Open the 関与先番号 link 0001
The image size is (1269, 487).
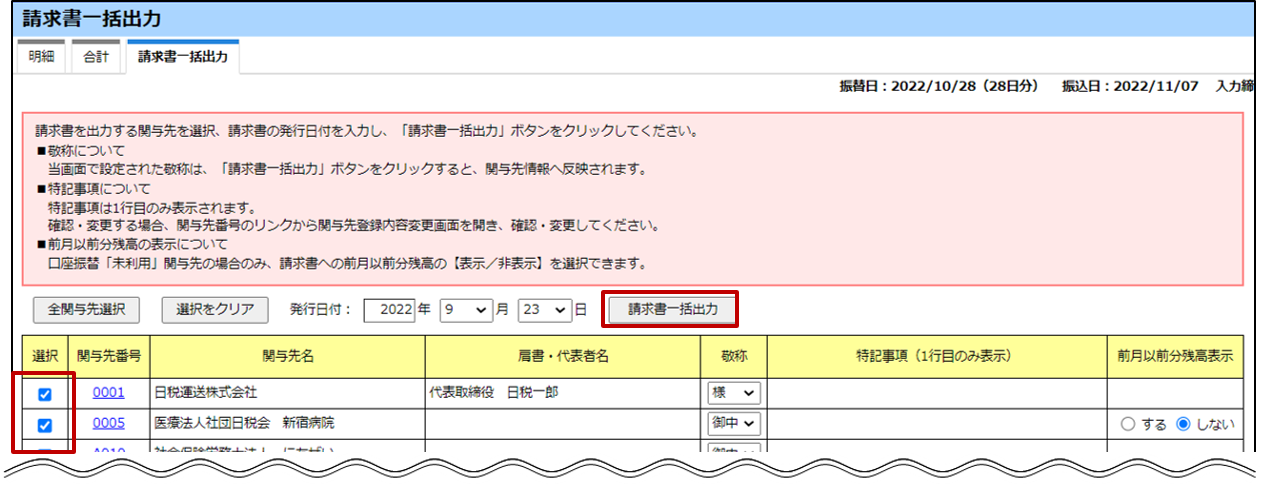point(108,393)
